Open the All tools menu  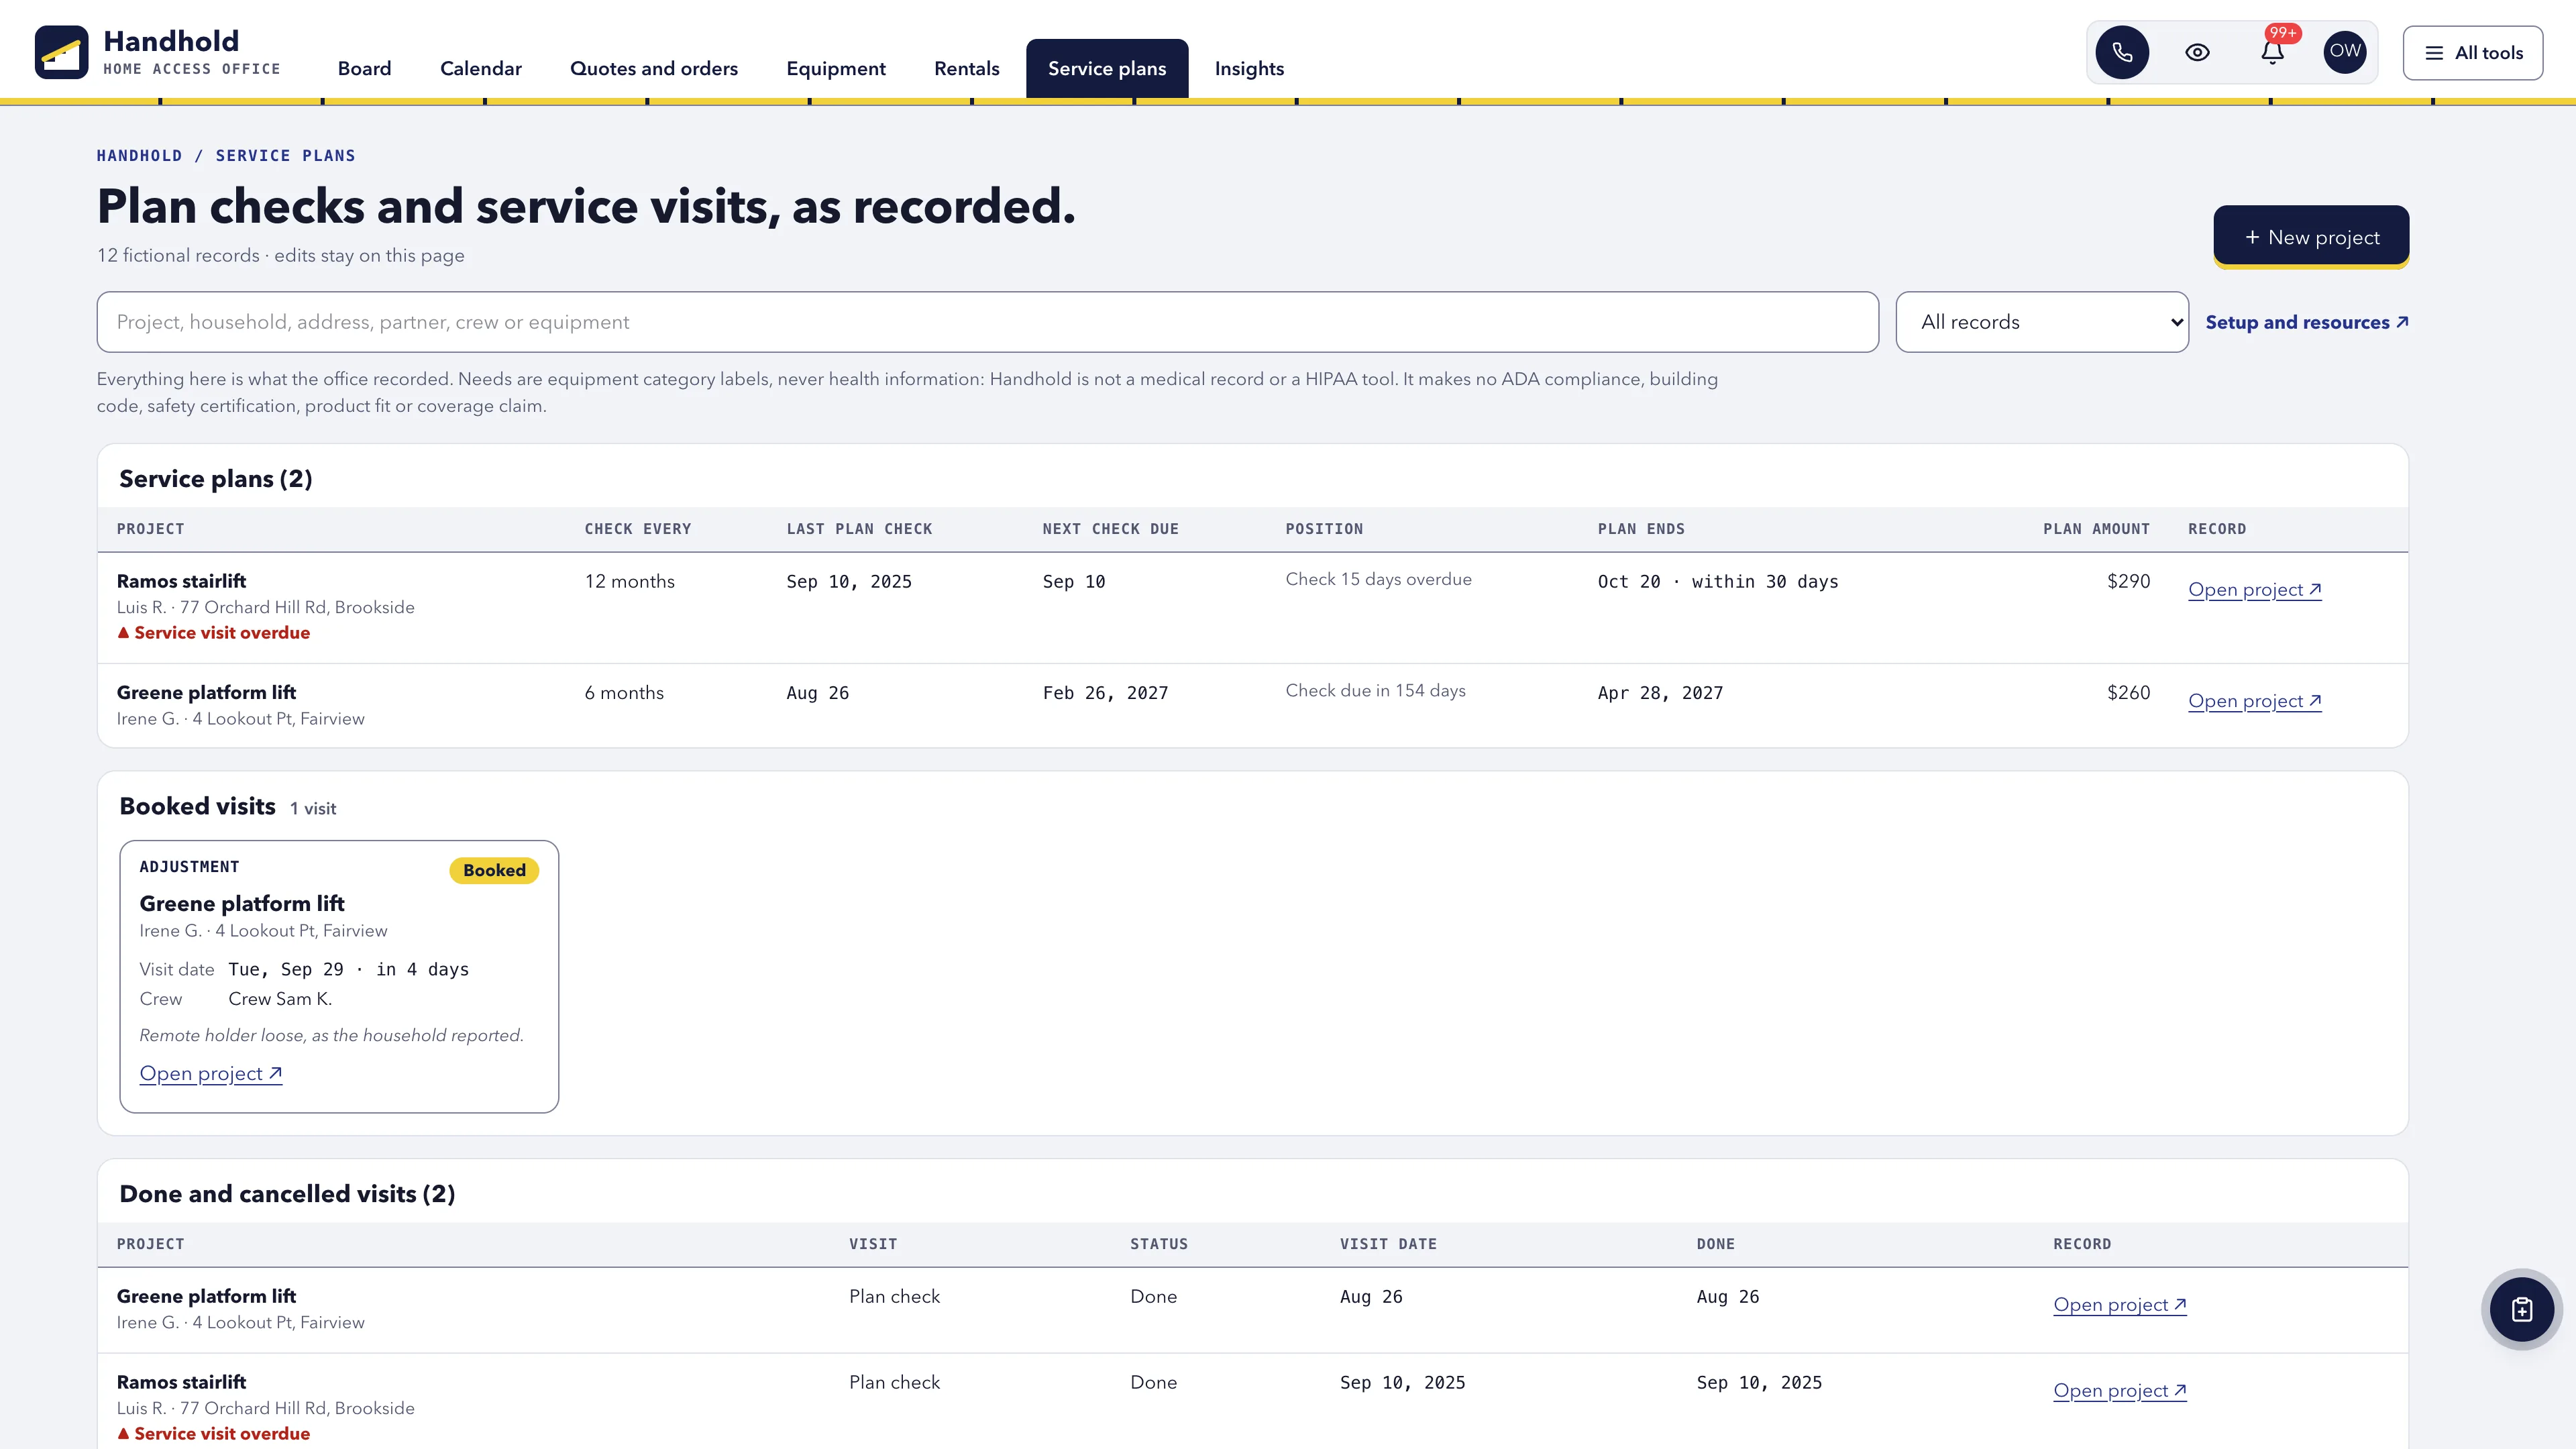(2473, 53)
